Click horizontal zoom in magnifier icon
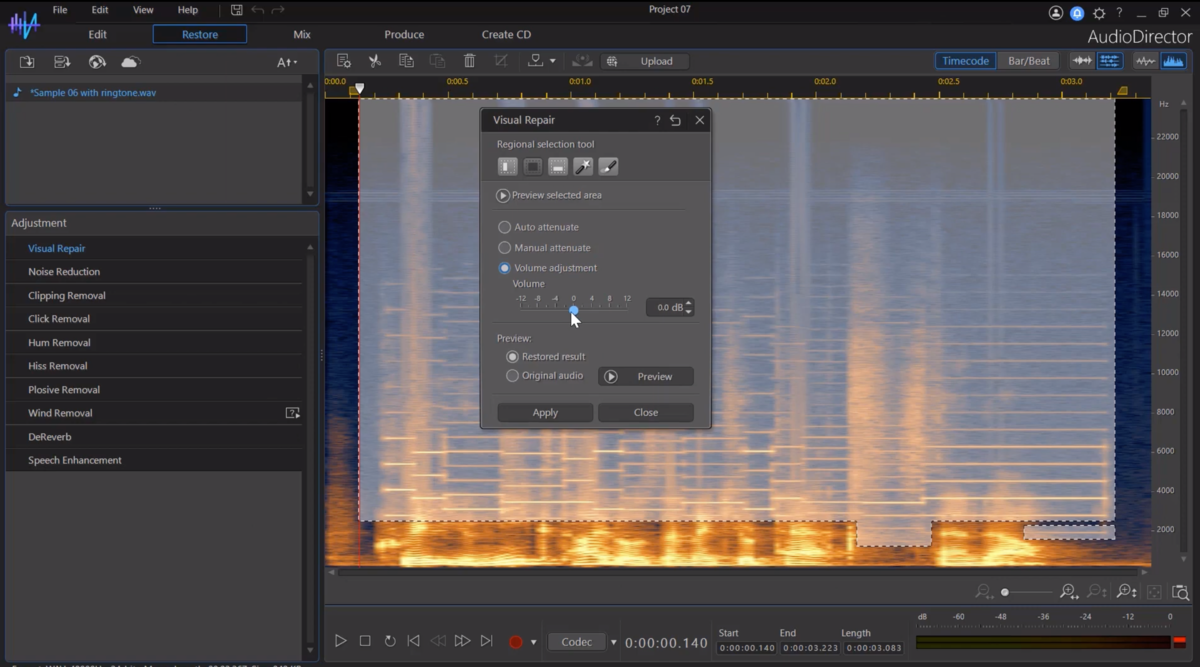 point(1068,592)
